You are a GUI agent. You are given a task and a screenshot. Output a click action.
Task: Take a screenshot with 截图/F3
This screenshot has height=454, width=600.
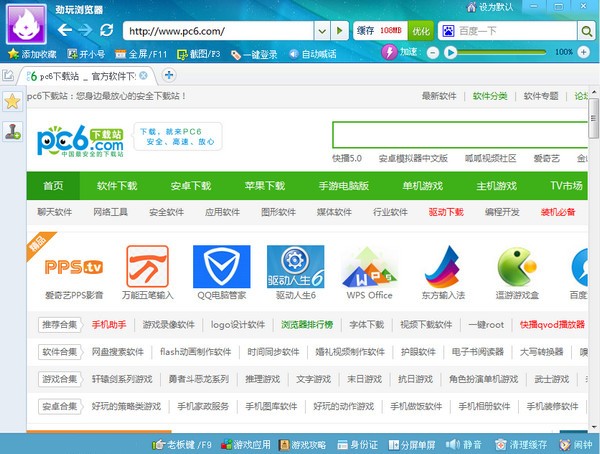tap(198, 54)
